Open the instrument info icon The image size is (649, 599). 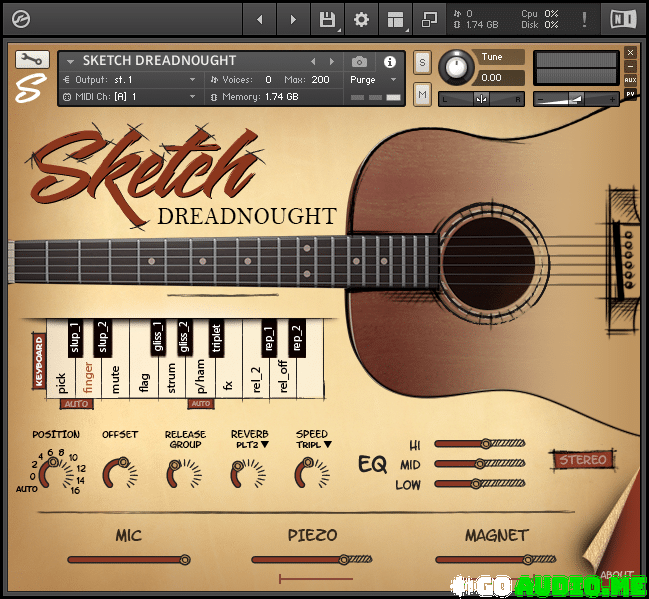tap(389, 62)
